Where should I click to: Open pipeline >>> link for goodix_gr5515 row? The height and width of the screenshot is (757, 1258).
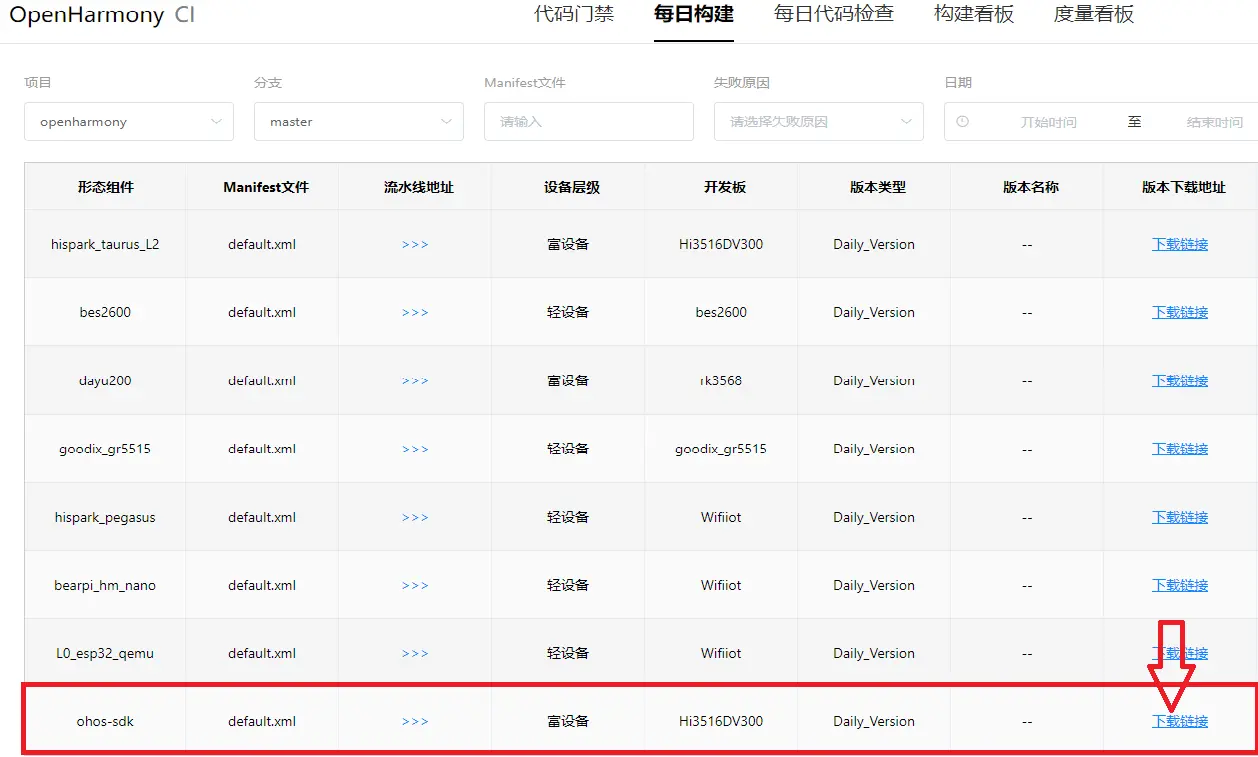415,449
